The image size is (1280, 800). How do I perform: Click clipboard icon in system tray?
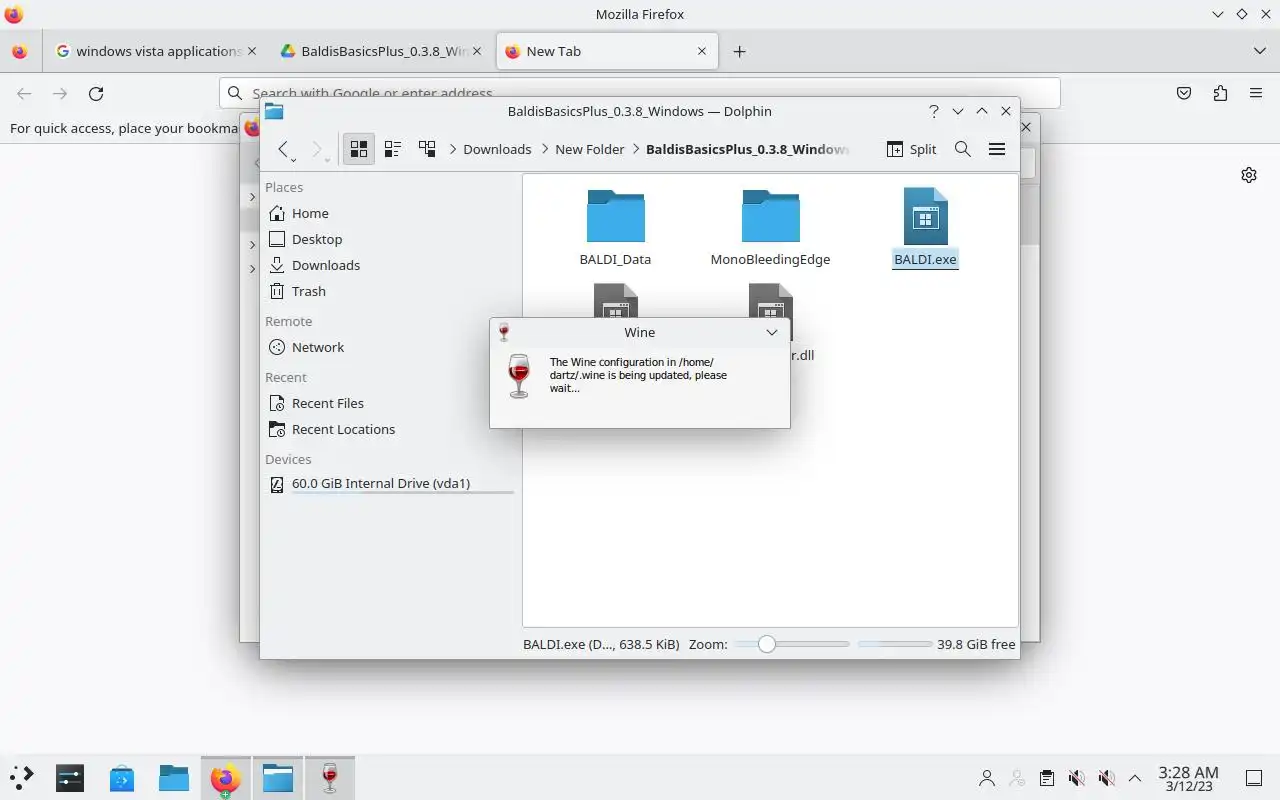(1046, 777)
